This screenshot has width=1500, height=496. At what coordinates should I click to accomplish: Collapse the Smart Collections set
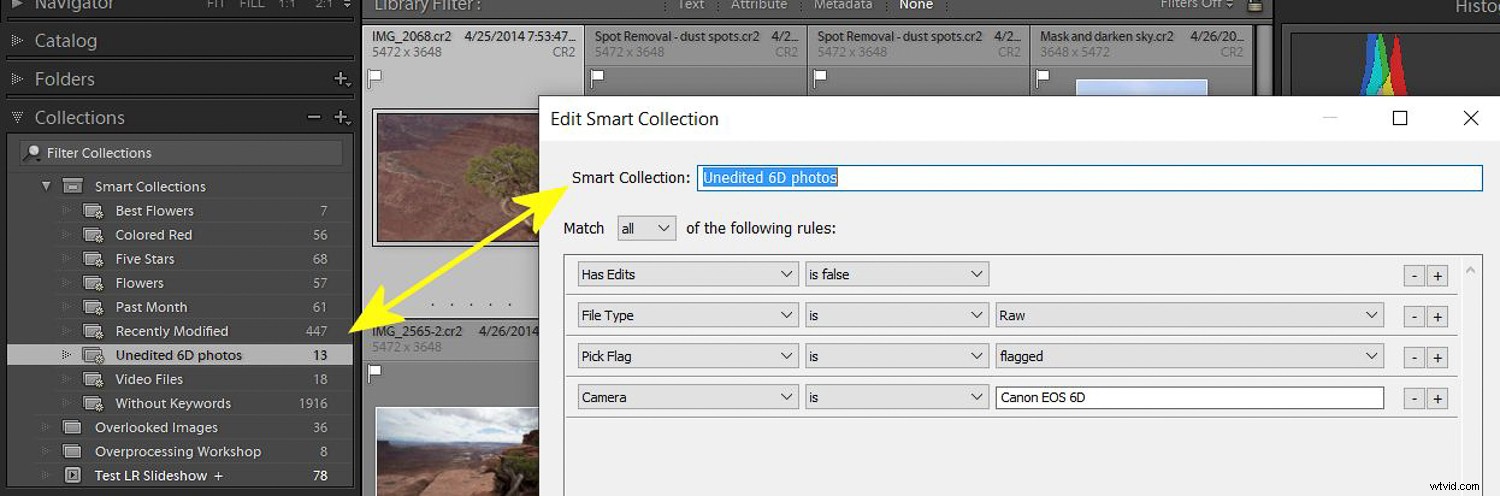click(46, 186)
